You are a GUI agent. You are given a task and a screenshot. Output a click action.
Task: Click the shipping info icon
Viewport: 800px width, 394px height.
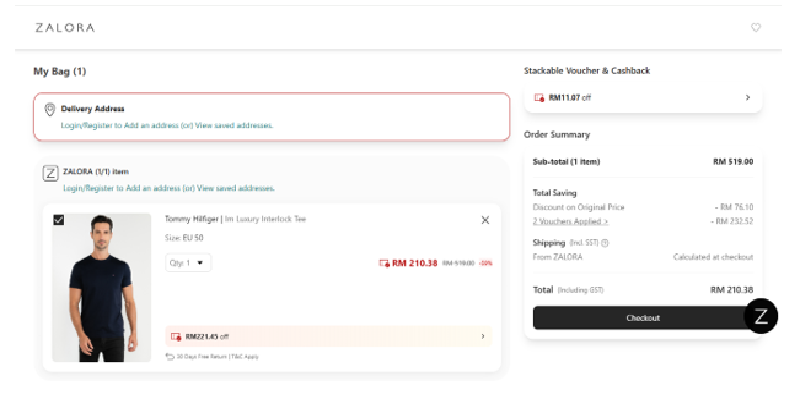(605, 243)
